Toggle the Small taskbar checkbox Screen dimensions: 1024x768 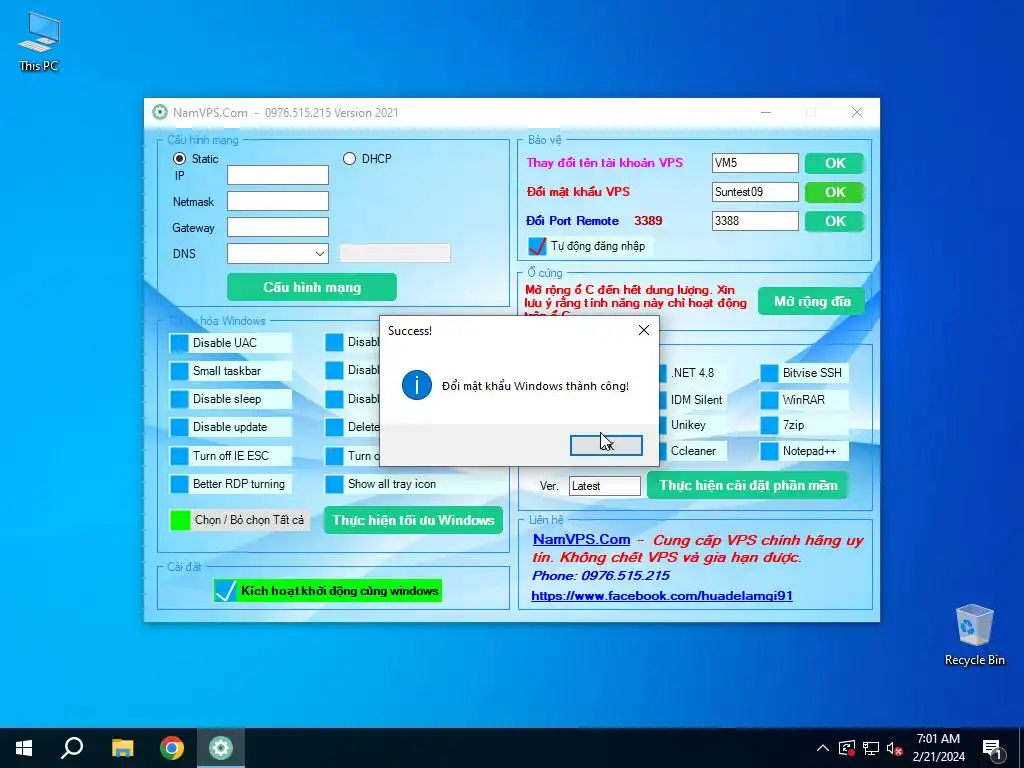coord(179,371)
